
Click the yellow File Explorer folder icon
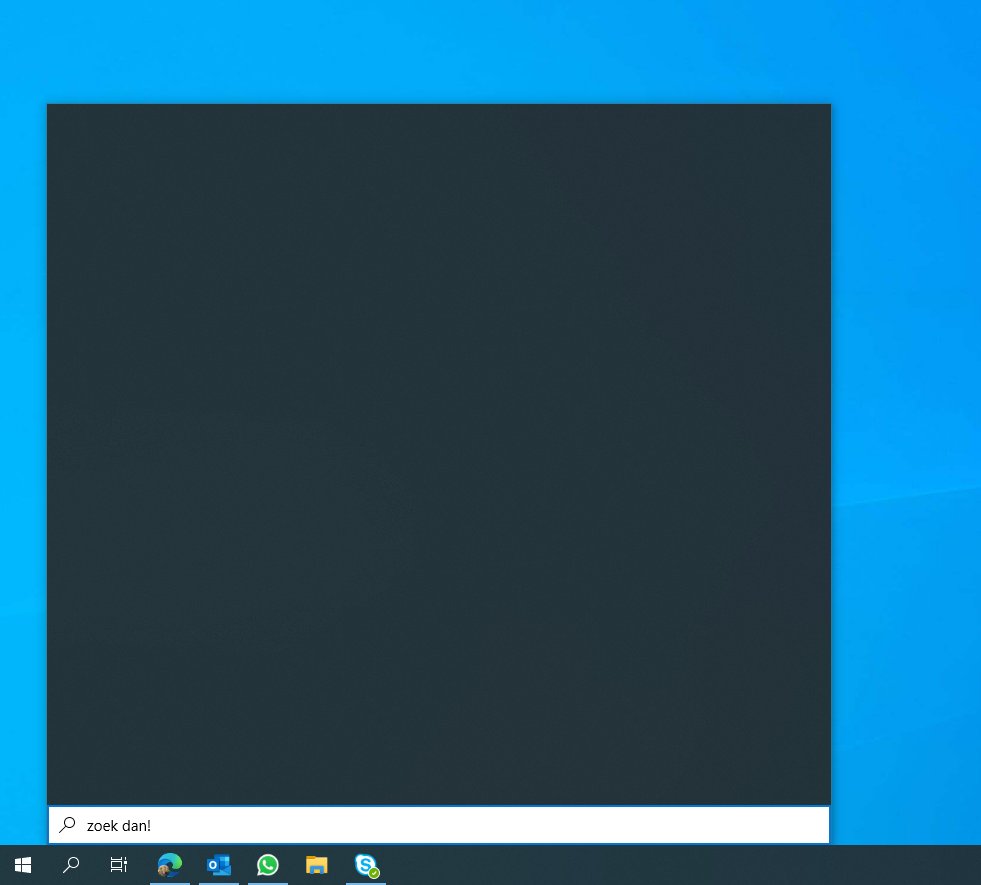[316, 864]
